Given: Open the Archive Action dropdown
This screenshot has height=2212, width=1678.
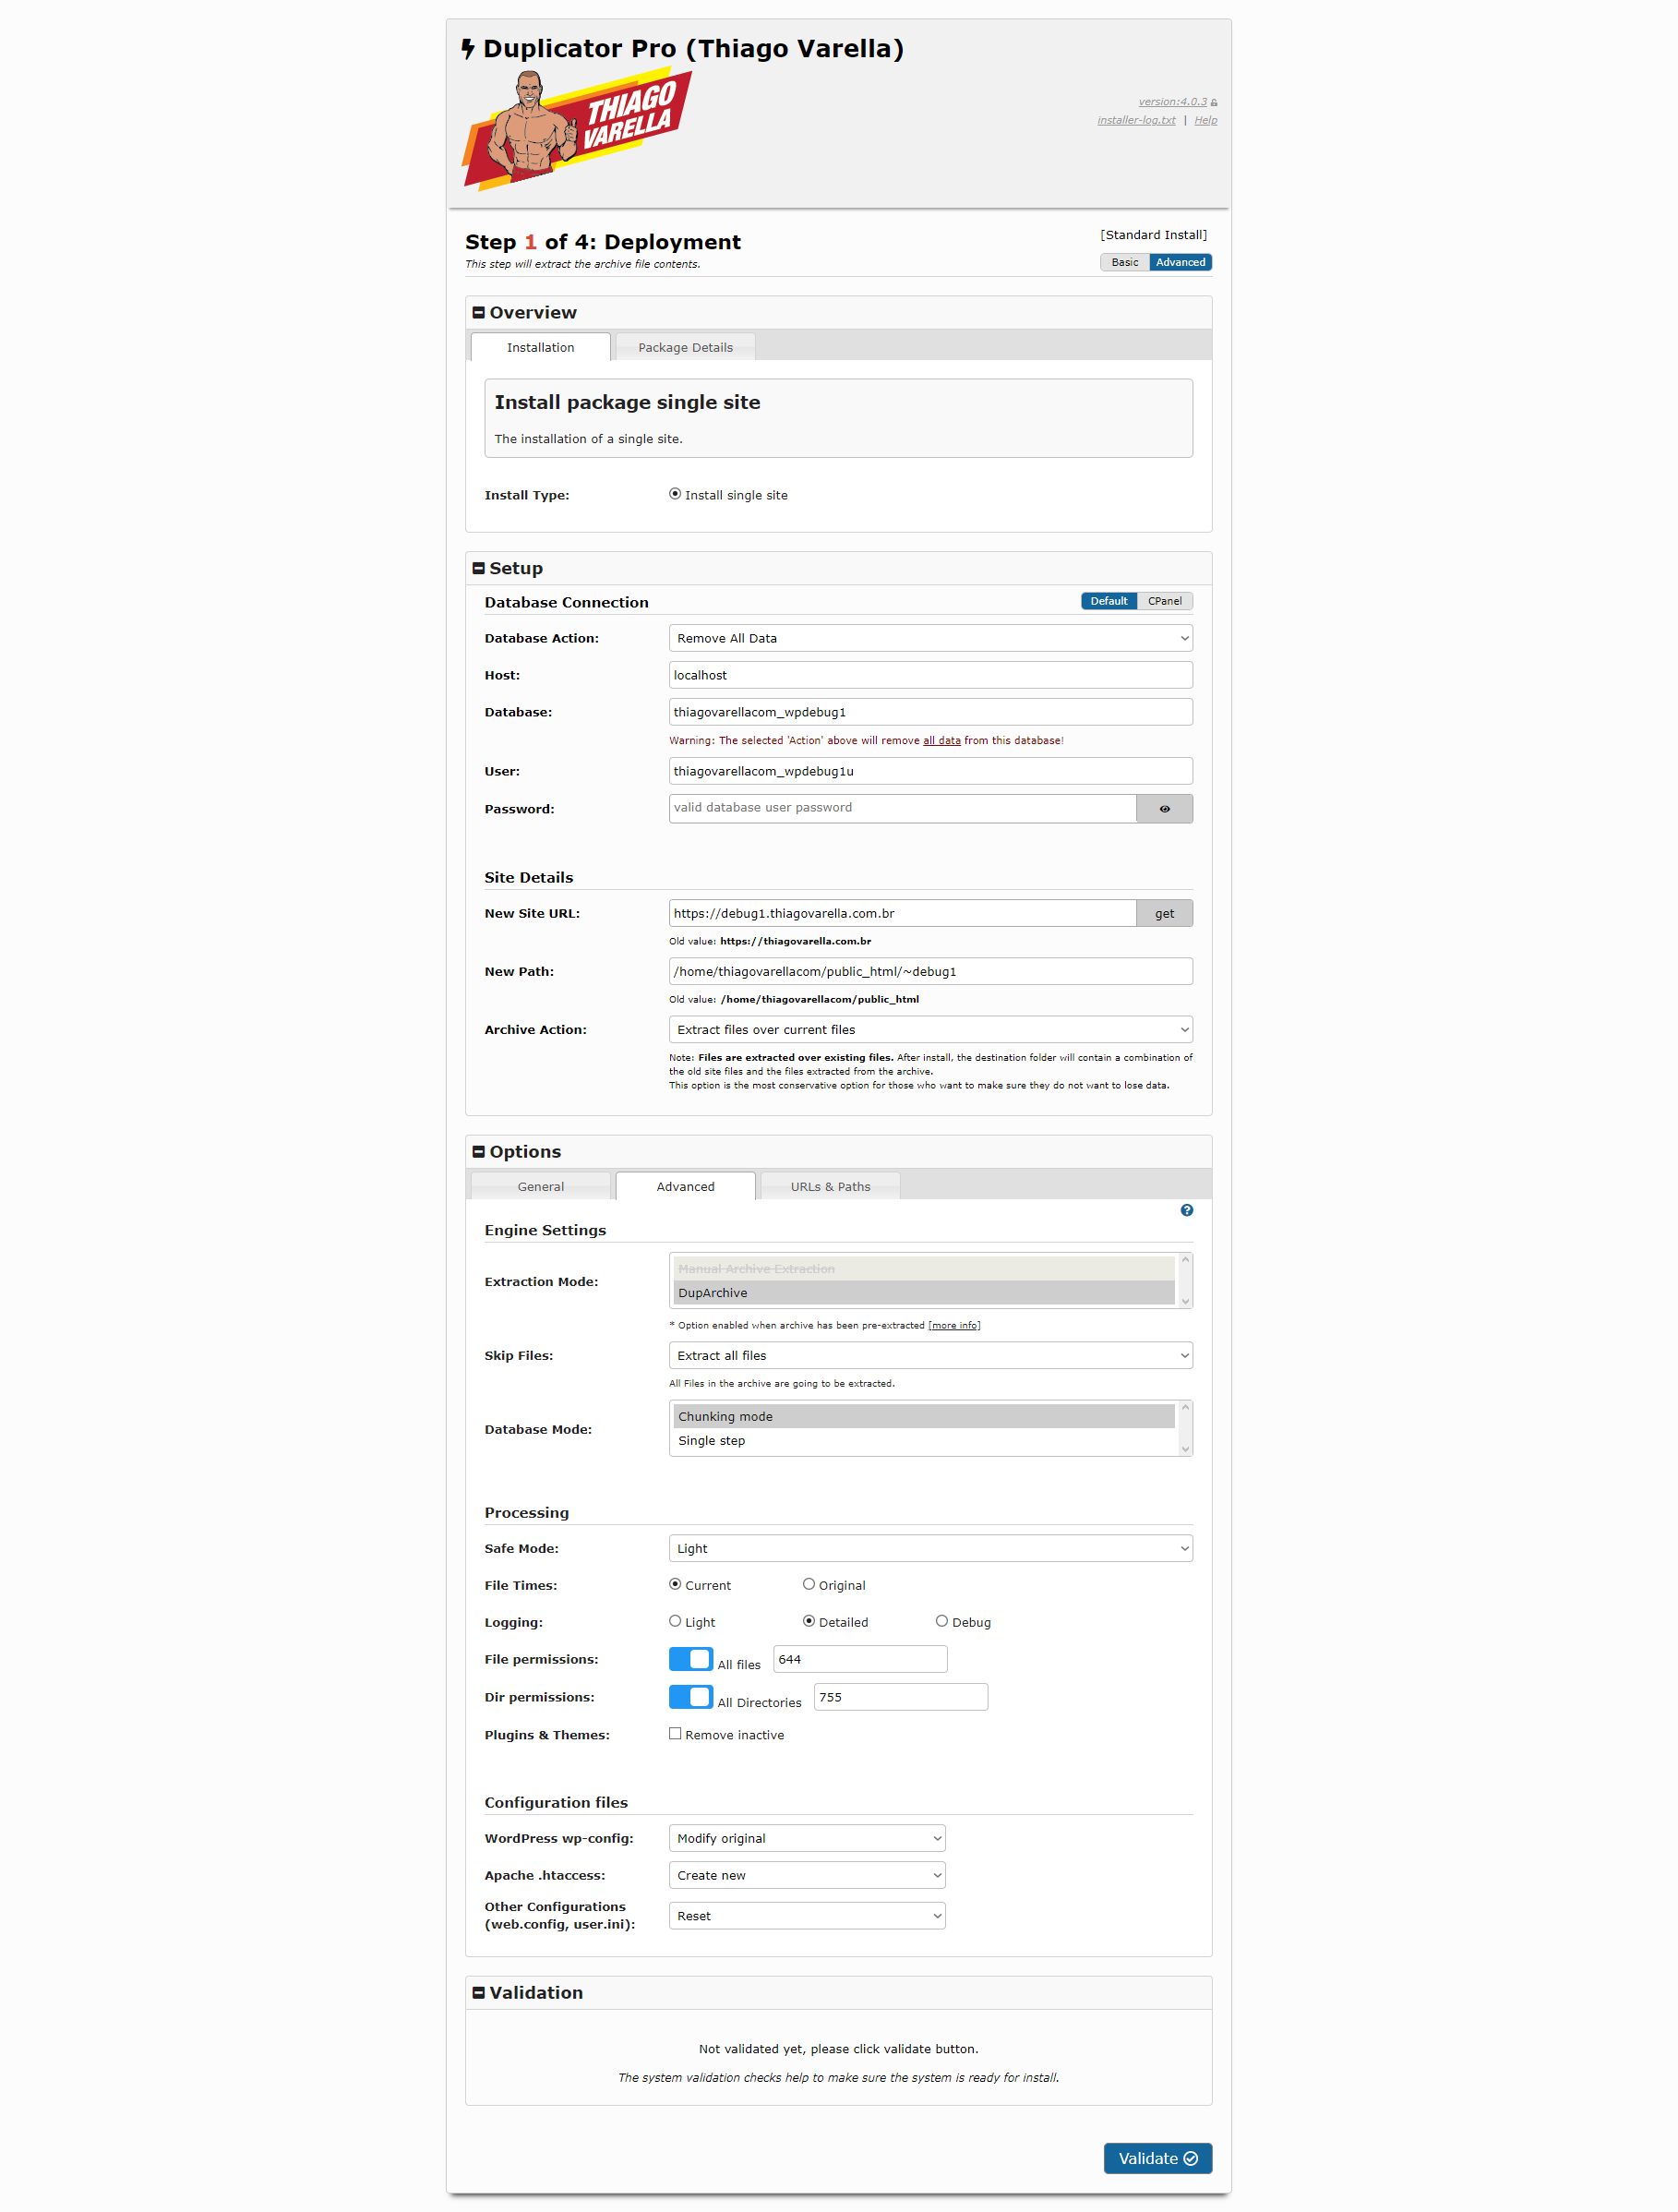Looking at the screenshot, I should click(930, 1030).
